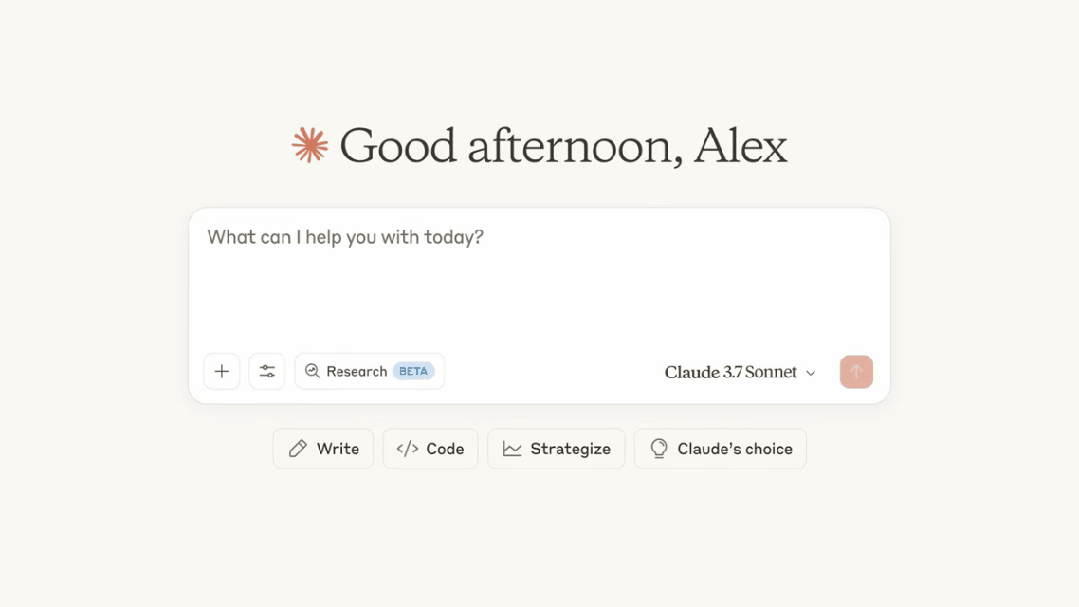
Task: Toggle the Research mode button
Action: click(x=370, y=372)
